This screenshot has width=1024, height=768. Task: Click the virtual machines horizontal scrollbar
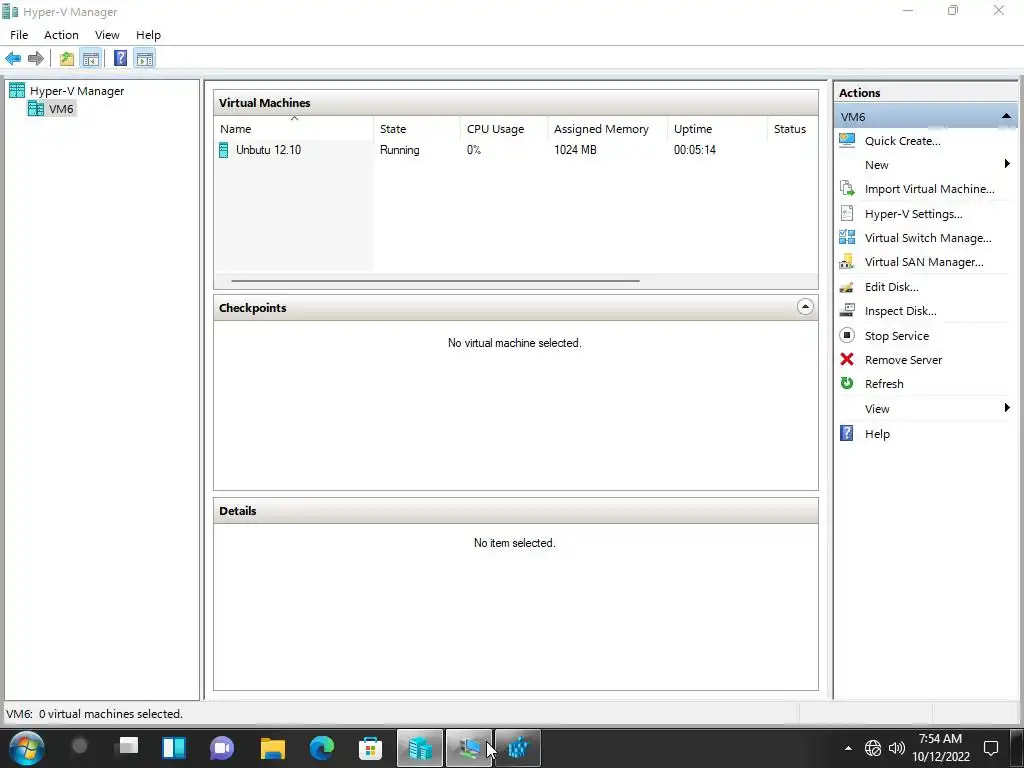(x=436, y=281)
